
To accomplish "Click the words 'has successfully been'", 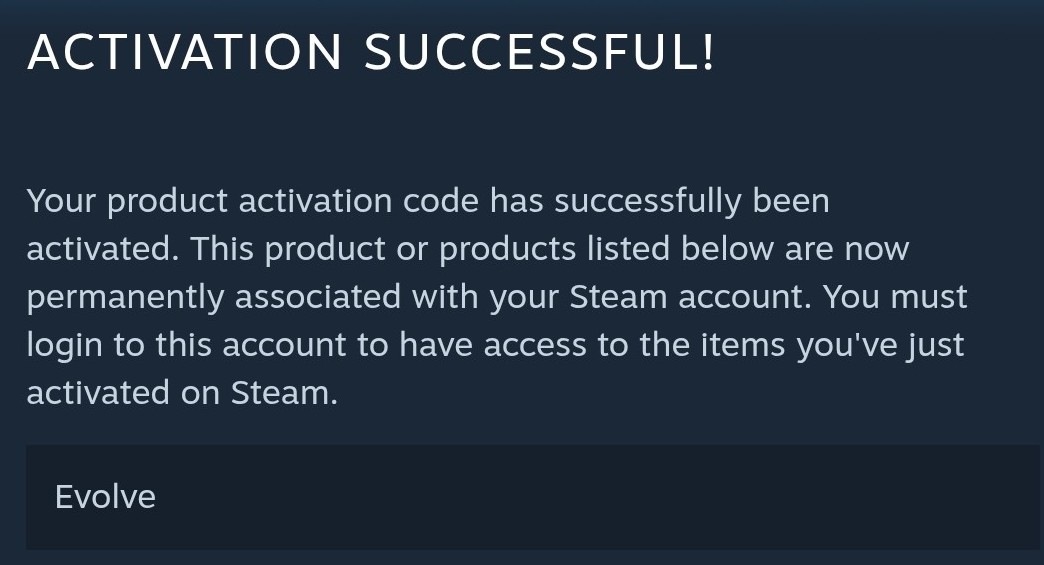I will [x=659, y=201].
